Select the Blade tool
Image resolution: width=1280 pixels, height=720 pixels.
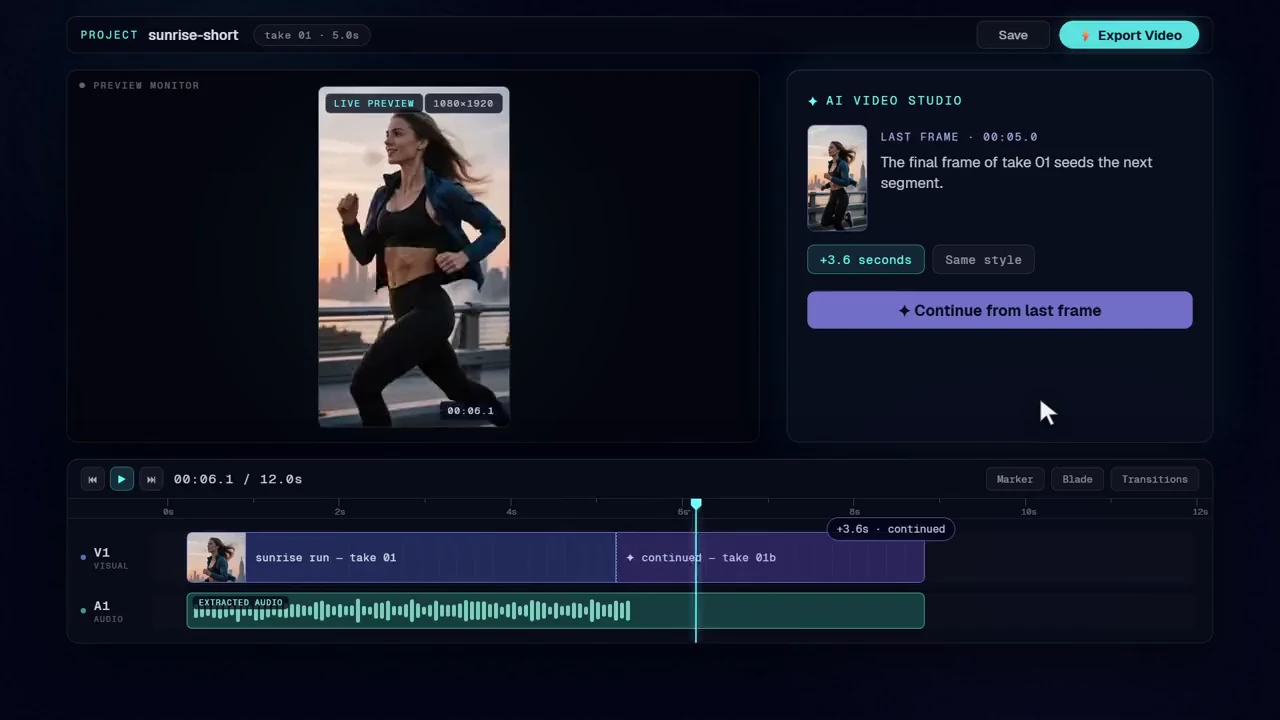coord(1077,479)
